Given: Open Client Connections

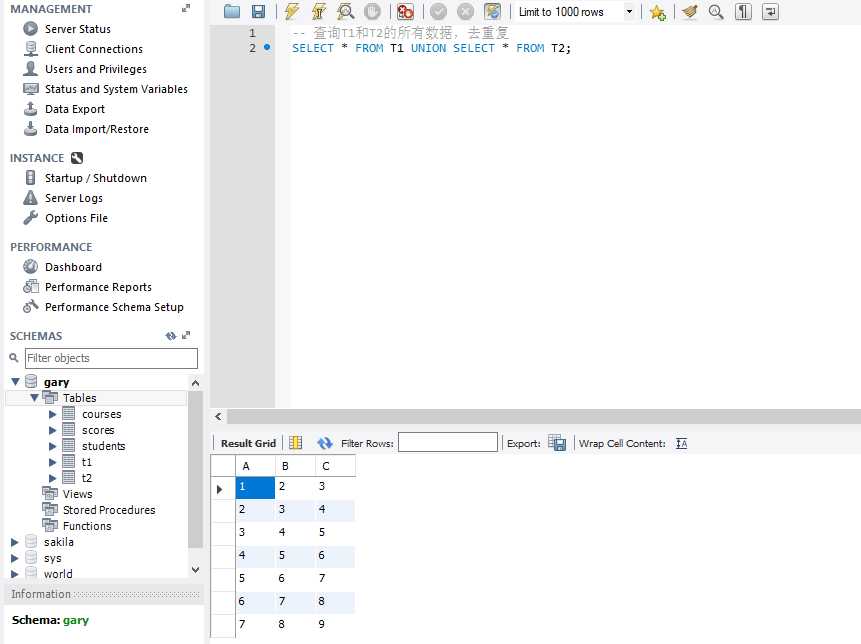Looking at the screenshot, I should coord(93,49).
